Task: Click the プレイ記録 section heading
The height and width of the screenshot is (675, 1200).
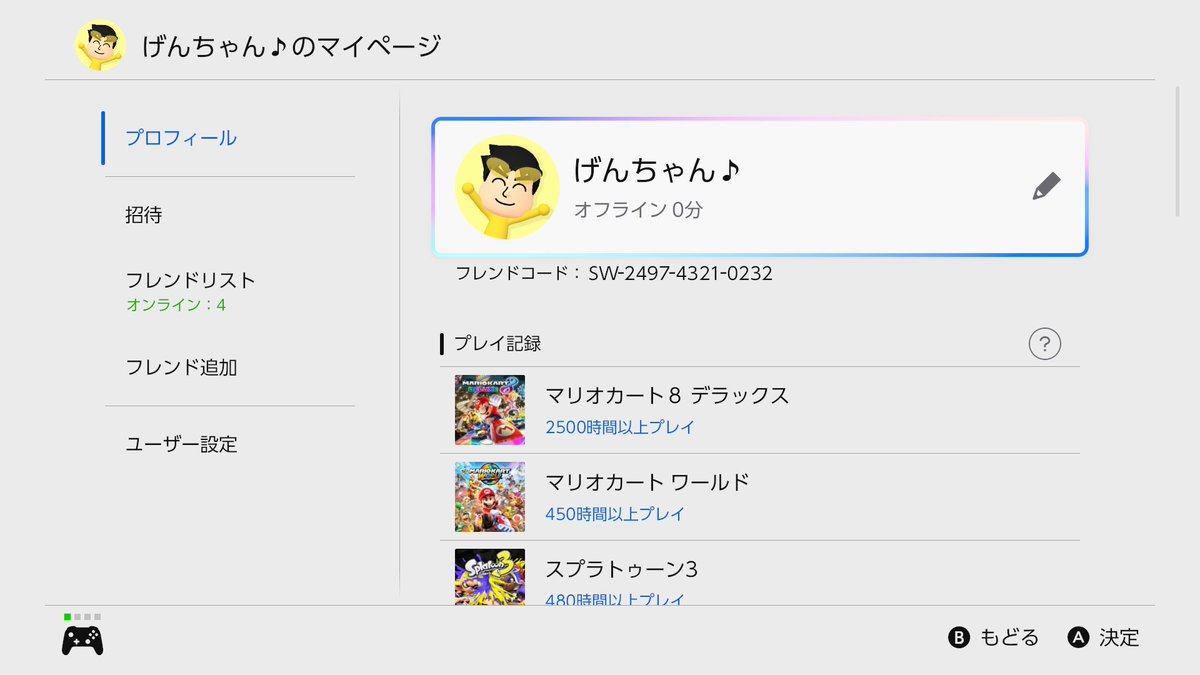Action: 497,344
